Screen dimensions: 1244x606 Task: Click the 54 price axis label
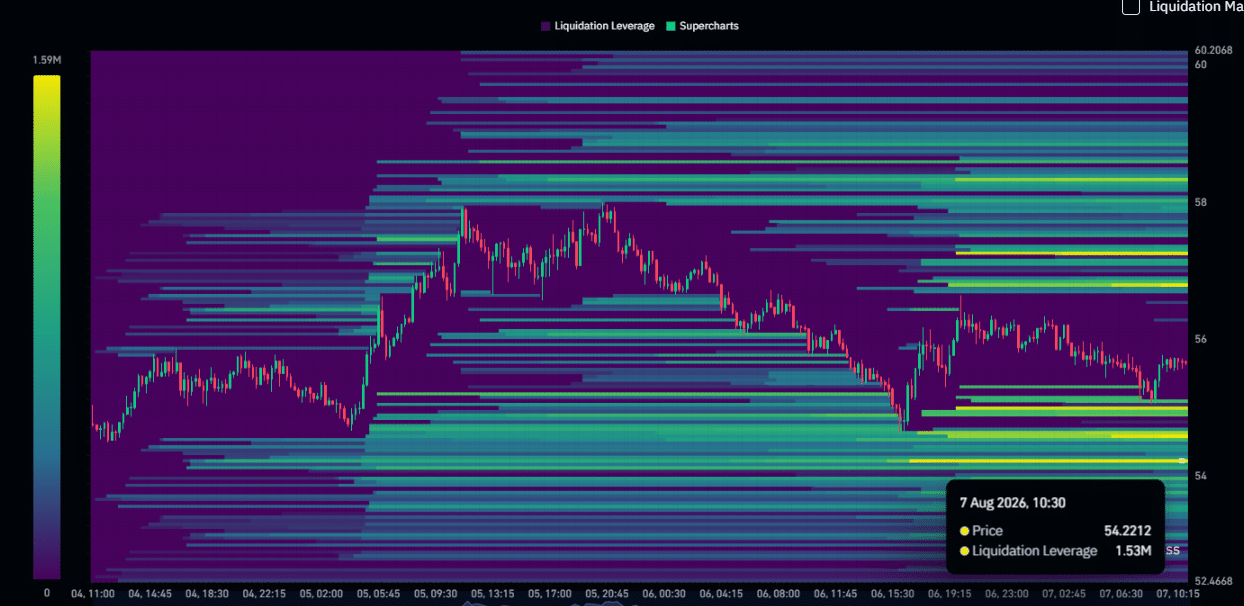pos(1201,476)
